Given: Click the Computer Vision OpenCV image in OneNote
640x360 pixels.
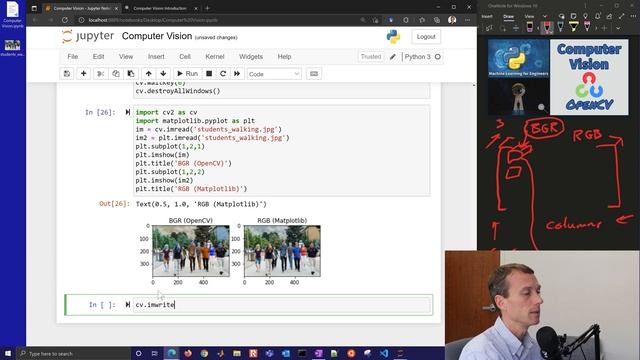Looking at the screenshot, I should [589, 77].
